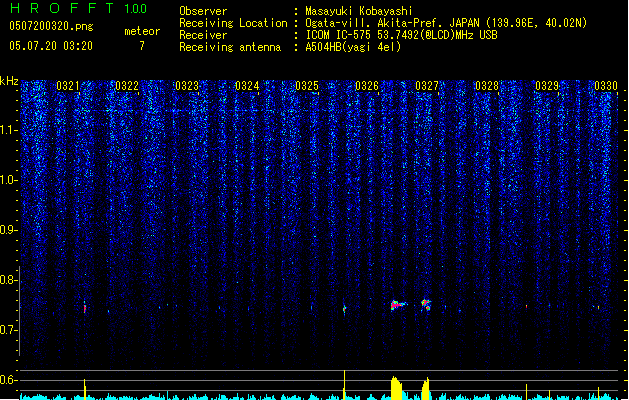The width and height of the screenshot is (629, 400).
Task: Click the 0.7 kHz axis tick label
Action: (x=8, y=330)
